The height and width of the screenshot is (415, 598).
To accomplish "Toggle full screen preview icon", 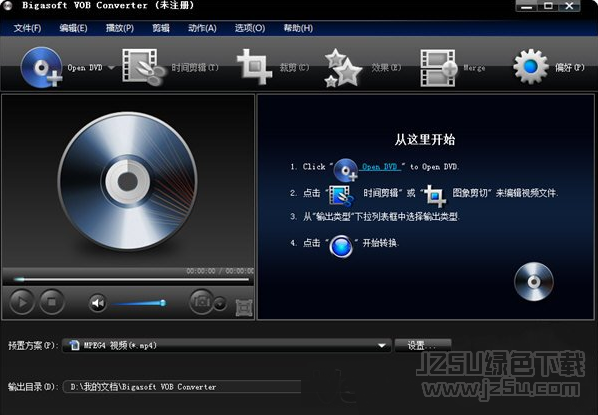I will (244, 307).
